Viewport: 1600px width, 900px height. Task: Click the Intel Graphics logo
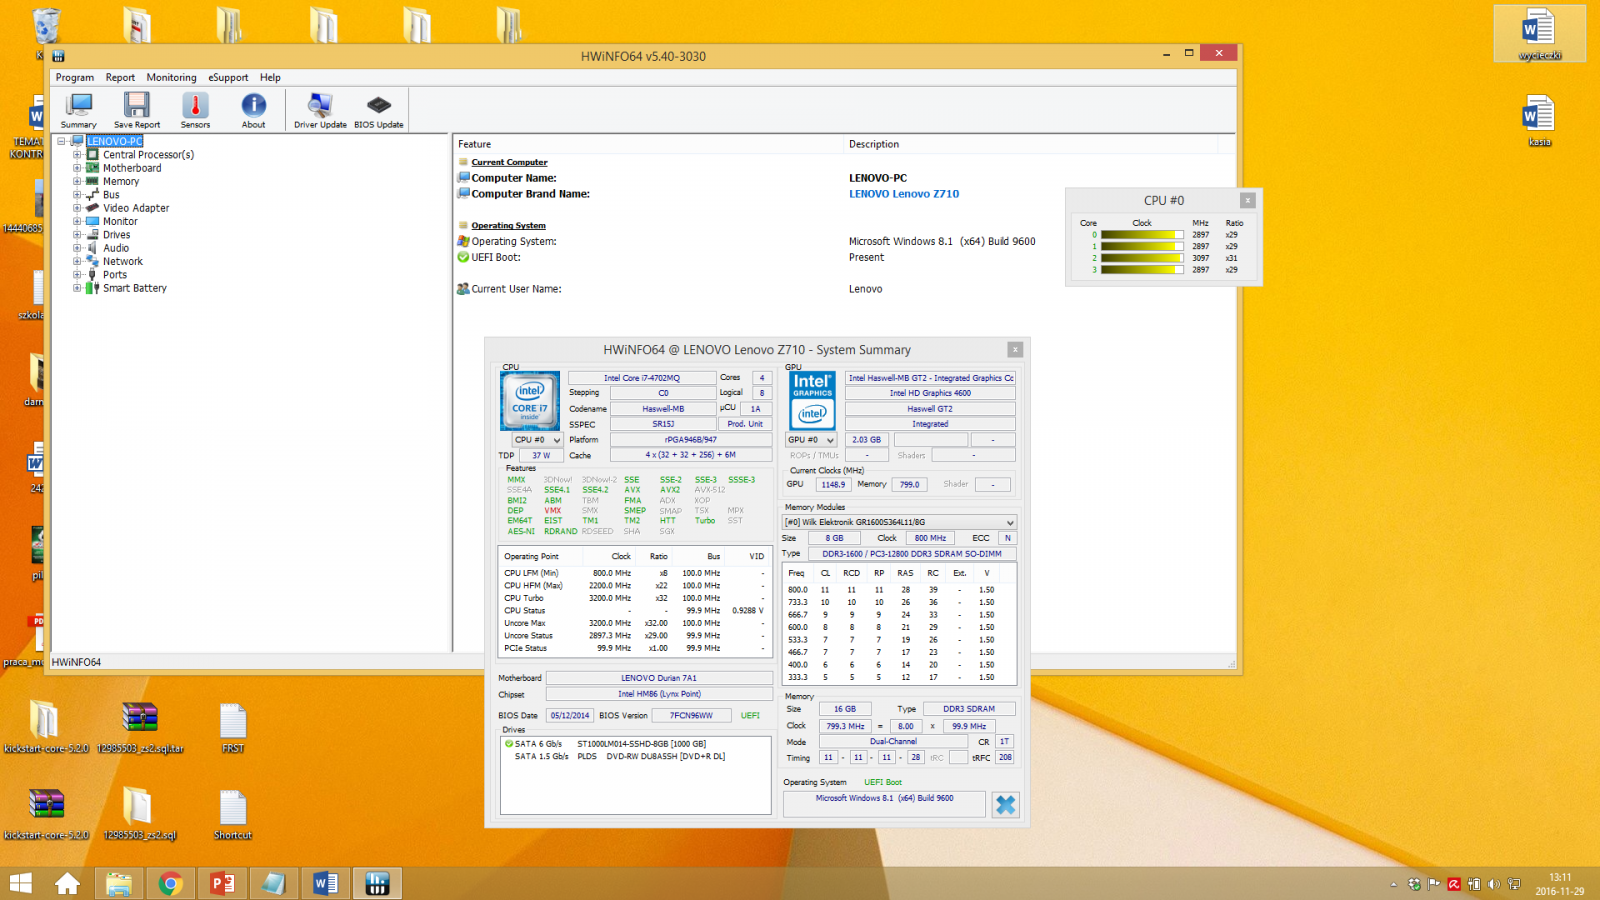(812, 401)
